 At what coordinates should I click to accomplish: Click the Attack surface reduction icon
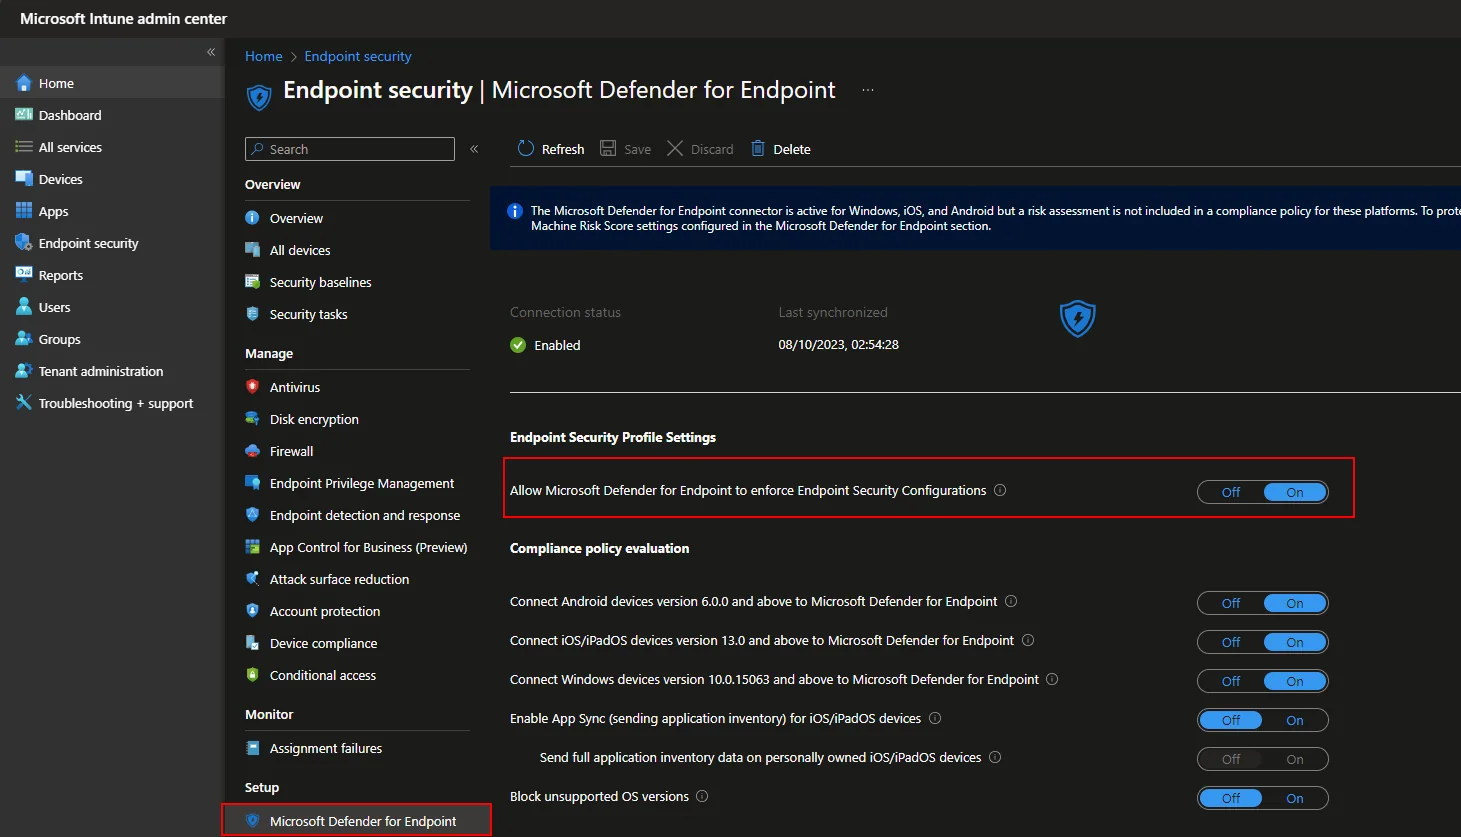pos(253,579)
